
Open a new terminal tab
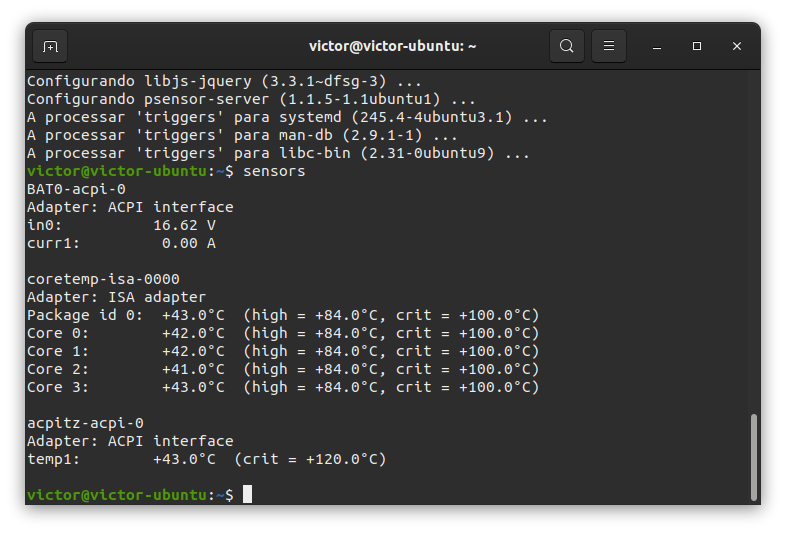tap(50, 47)
